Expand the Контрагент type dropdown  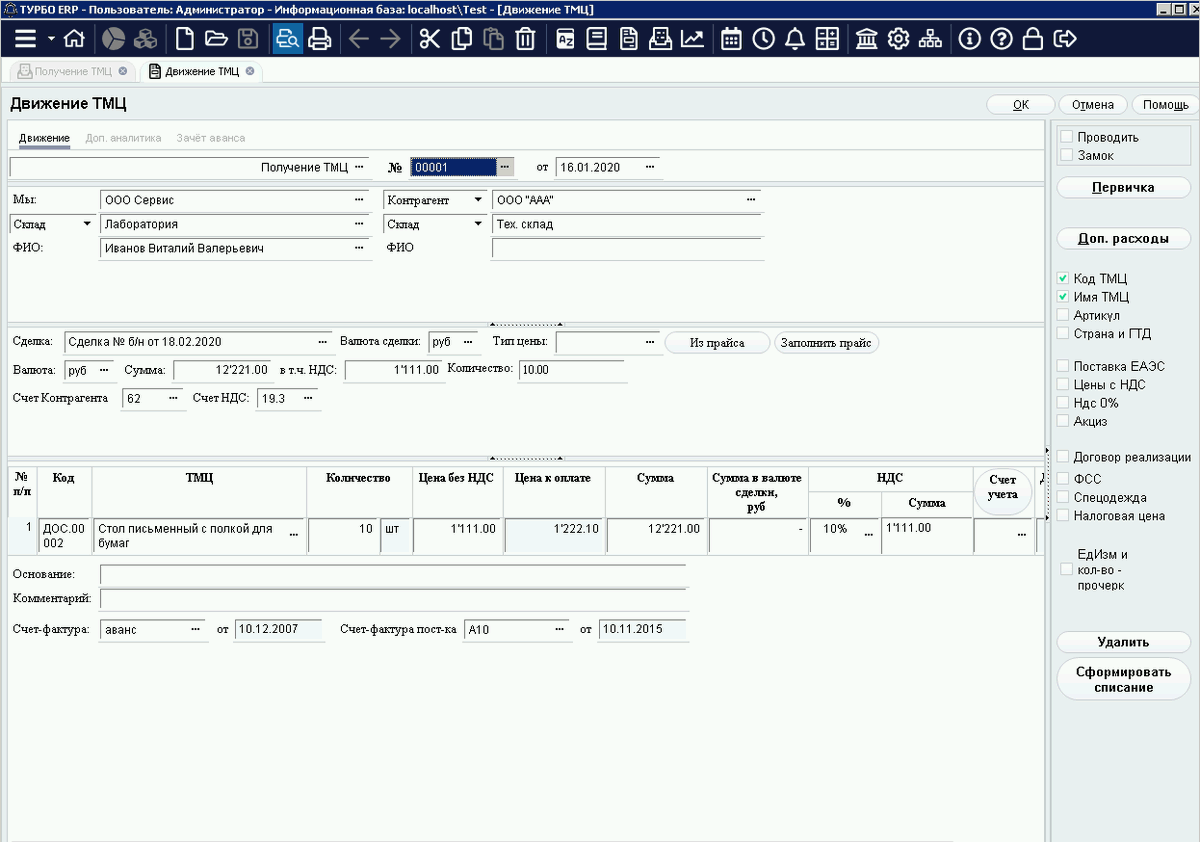pyautogui.click(x=478, y=200)
